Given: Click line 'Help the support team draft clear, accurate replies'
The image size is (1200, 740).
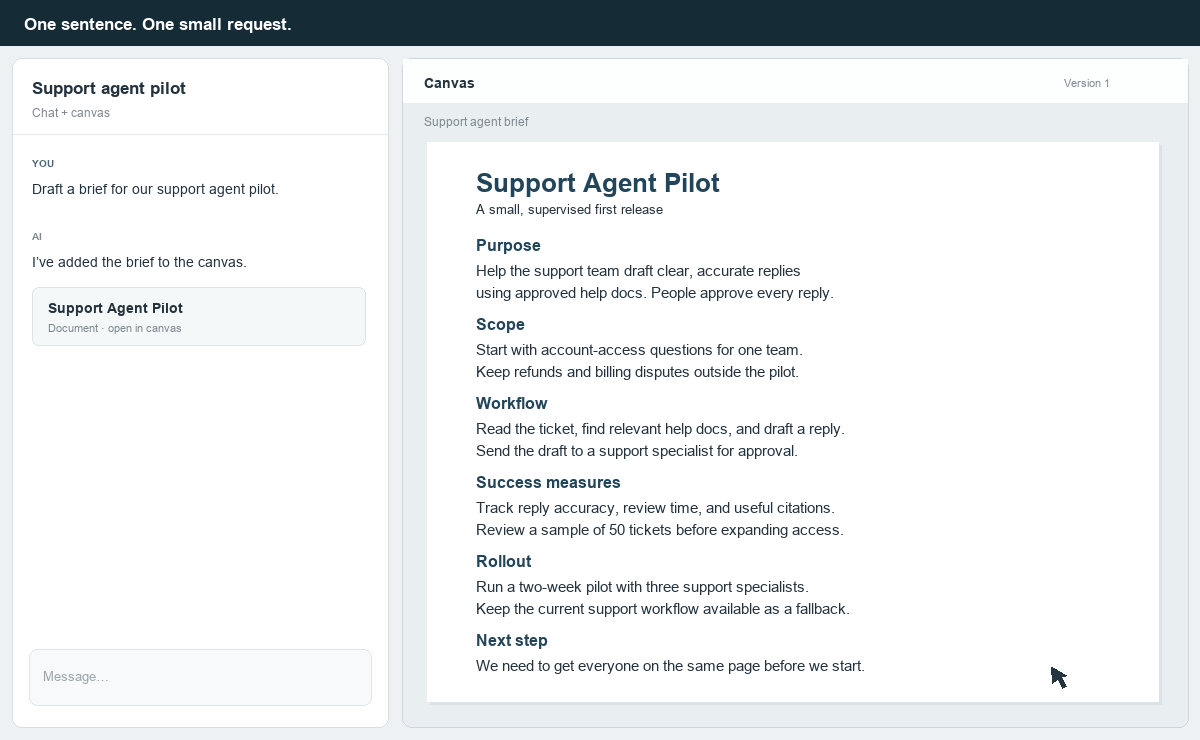Looking at the screenshot, I should pos(638,271).
